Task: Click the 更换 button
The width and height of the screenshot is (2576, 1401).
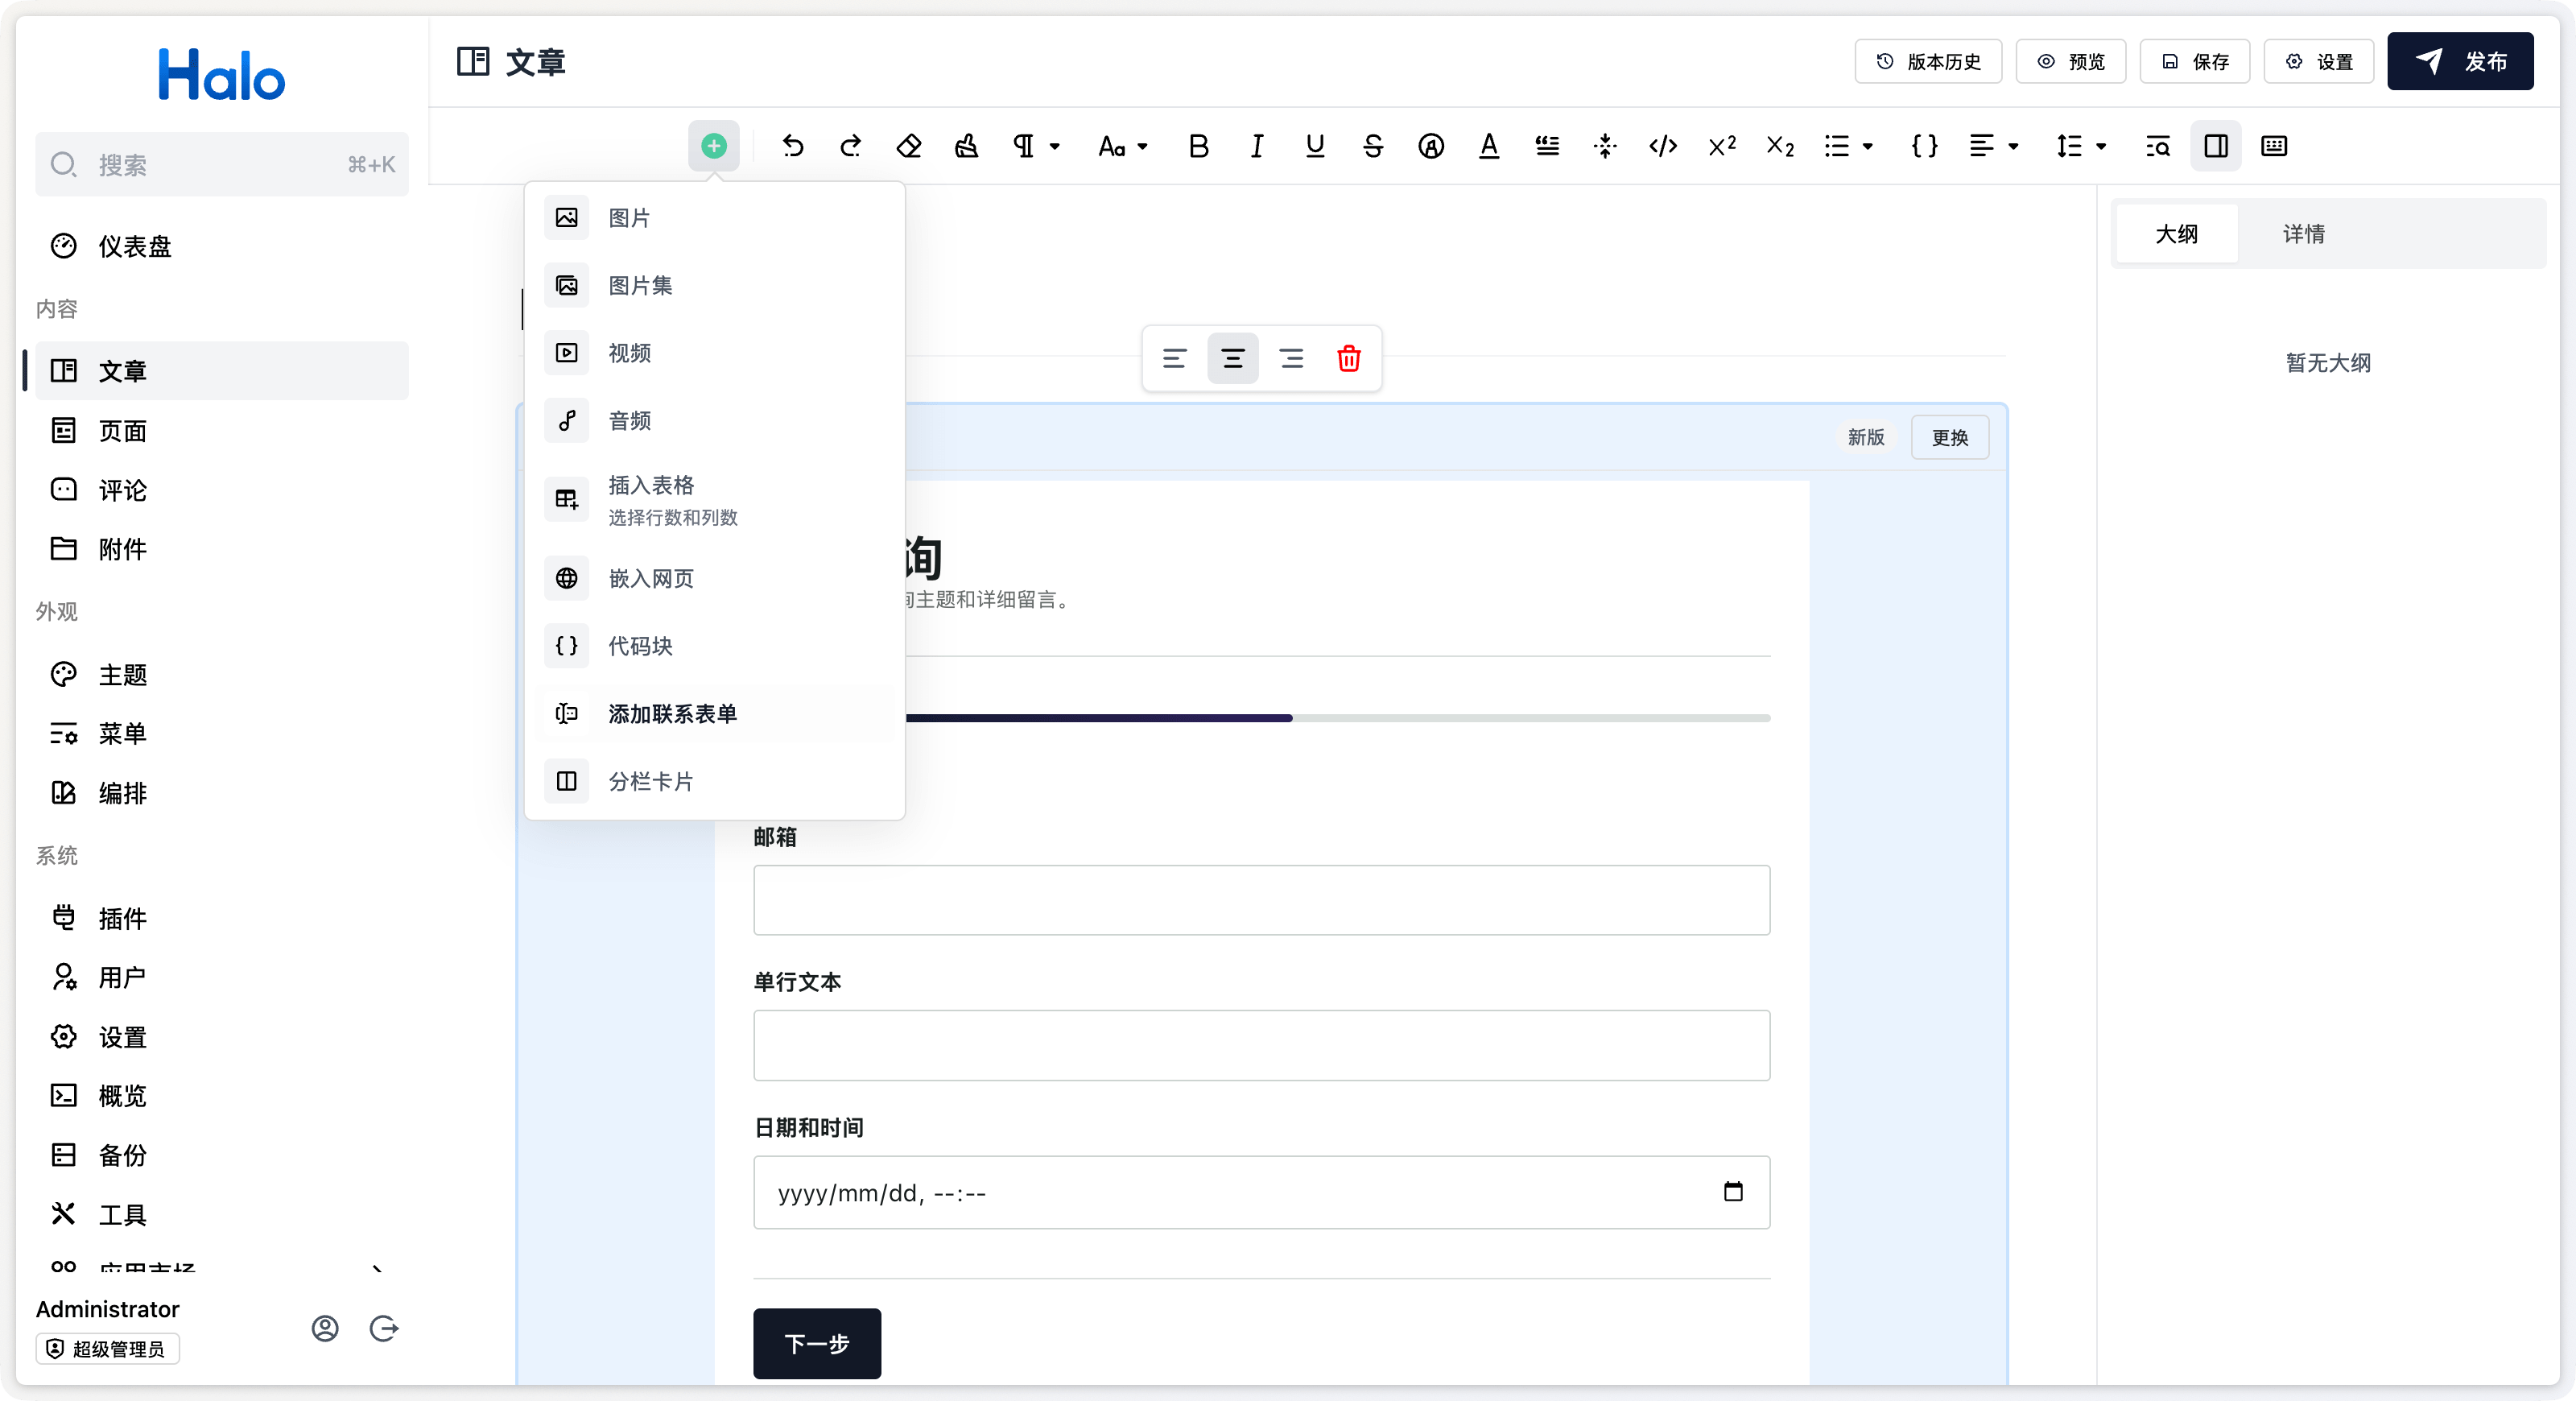Action: tap(1949, 437)
